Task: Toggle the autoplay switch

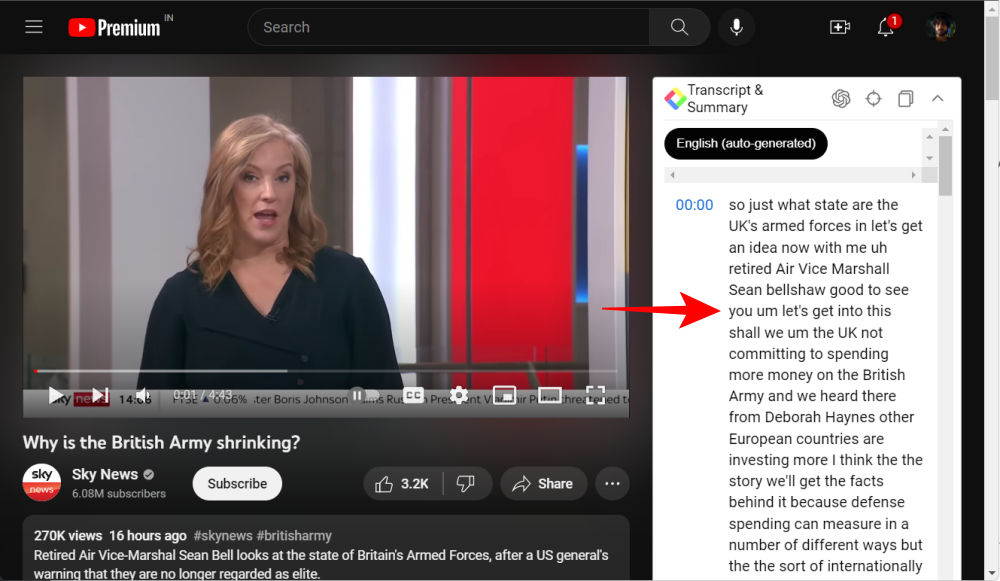Action: tap(364, 395)
